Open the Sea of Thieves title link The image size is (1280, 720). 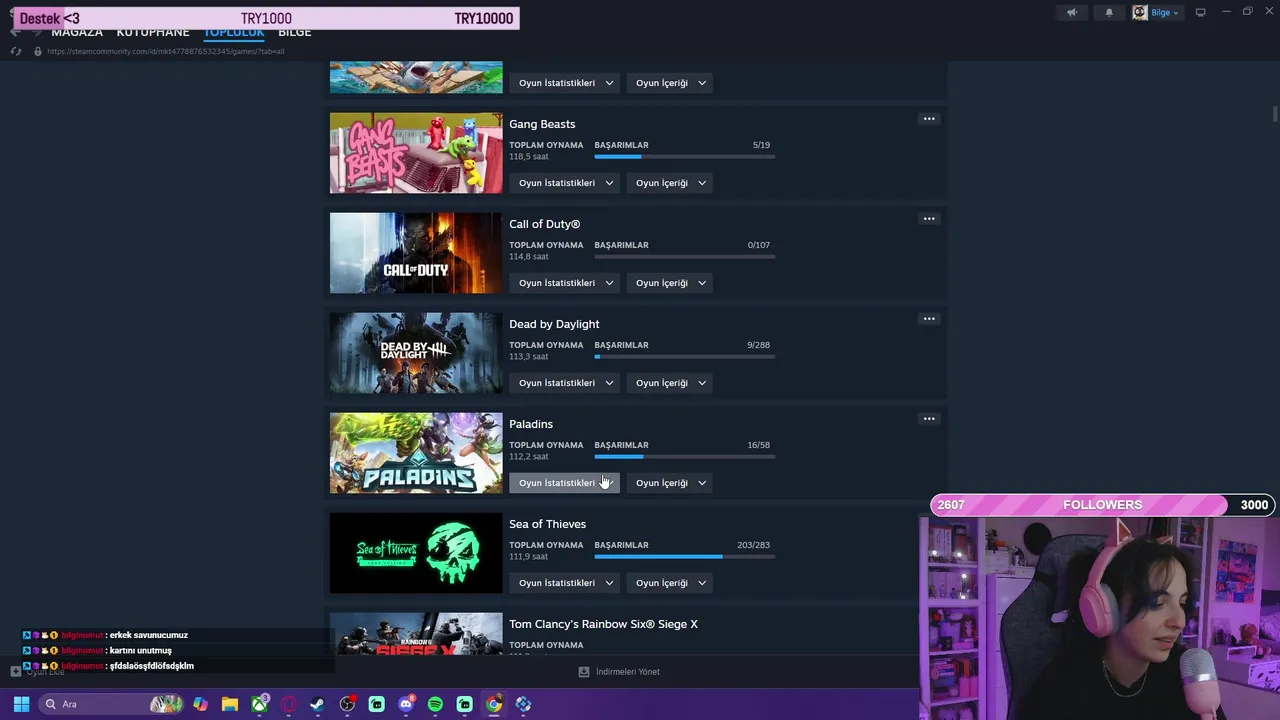pyautogui.click(x=547, y=524)
